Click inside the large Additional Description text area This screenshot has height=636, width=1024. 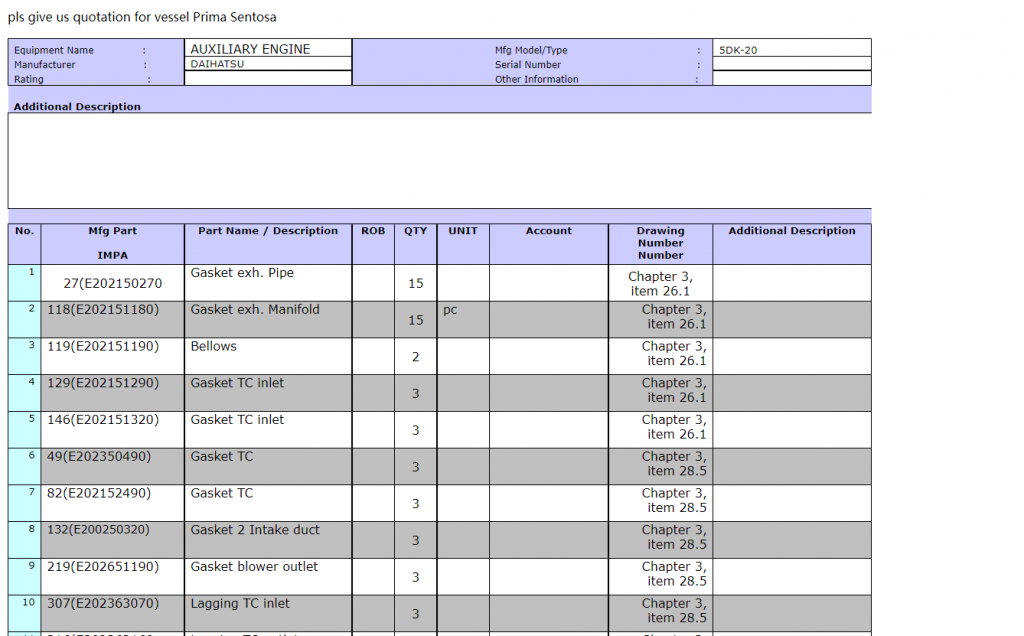click(440, 160)
